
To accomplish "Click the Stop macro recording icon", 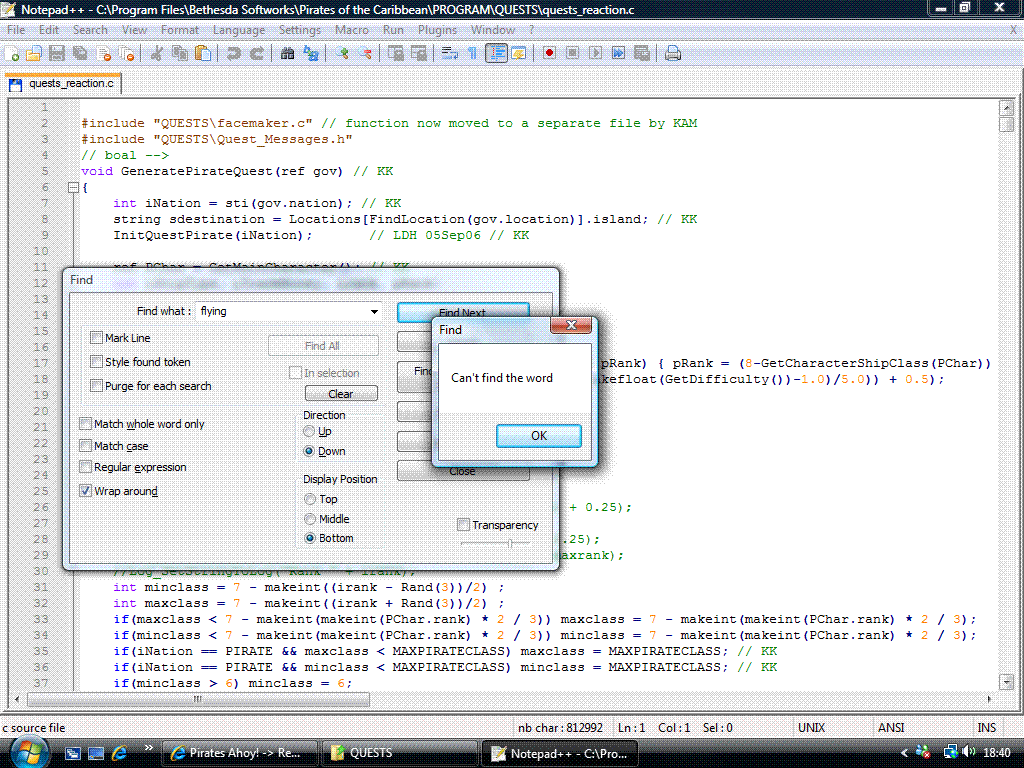I will tap(573, 54).
